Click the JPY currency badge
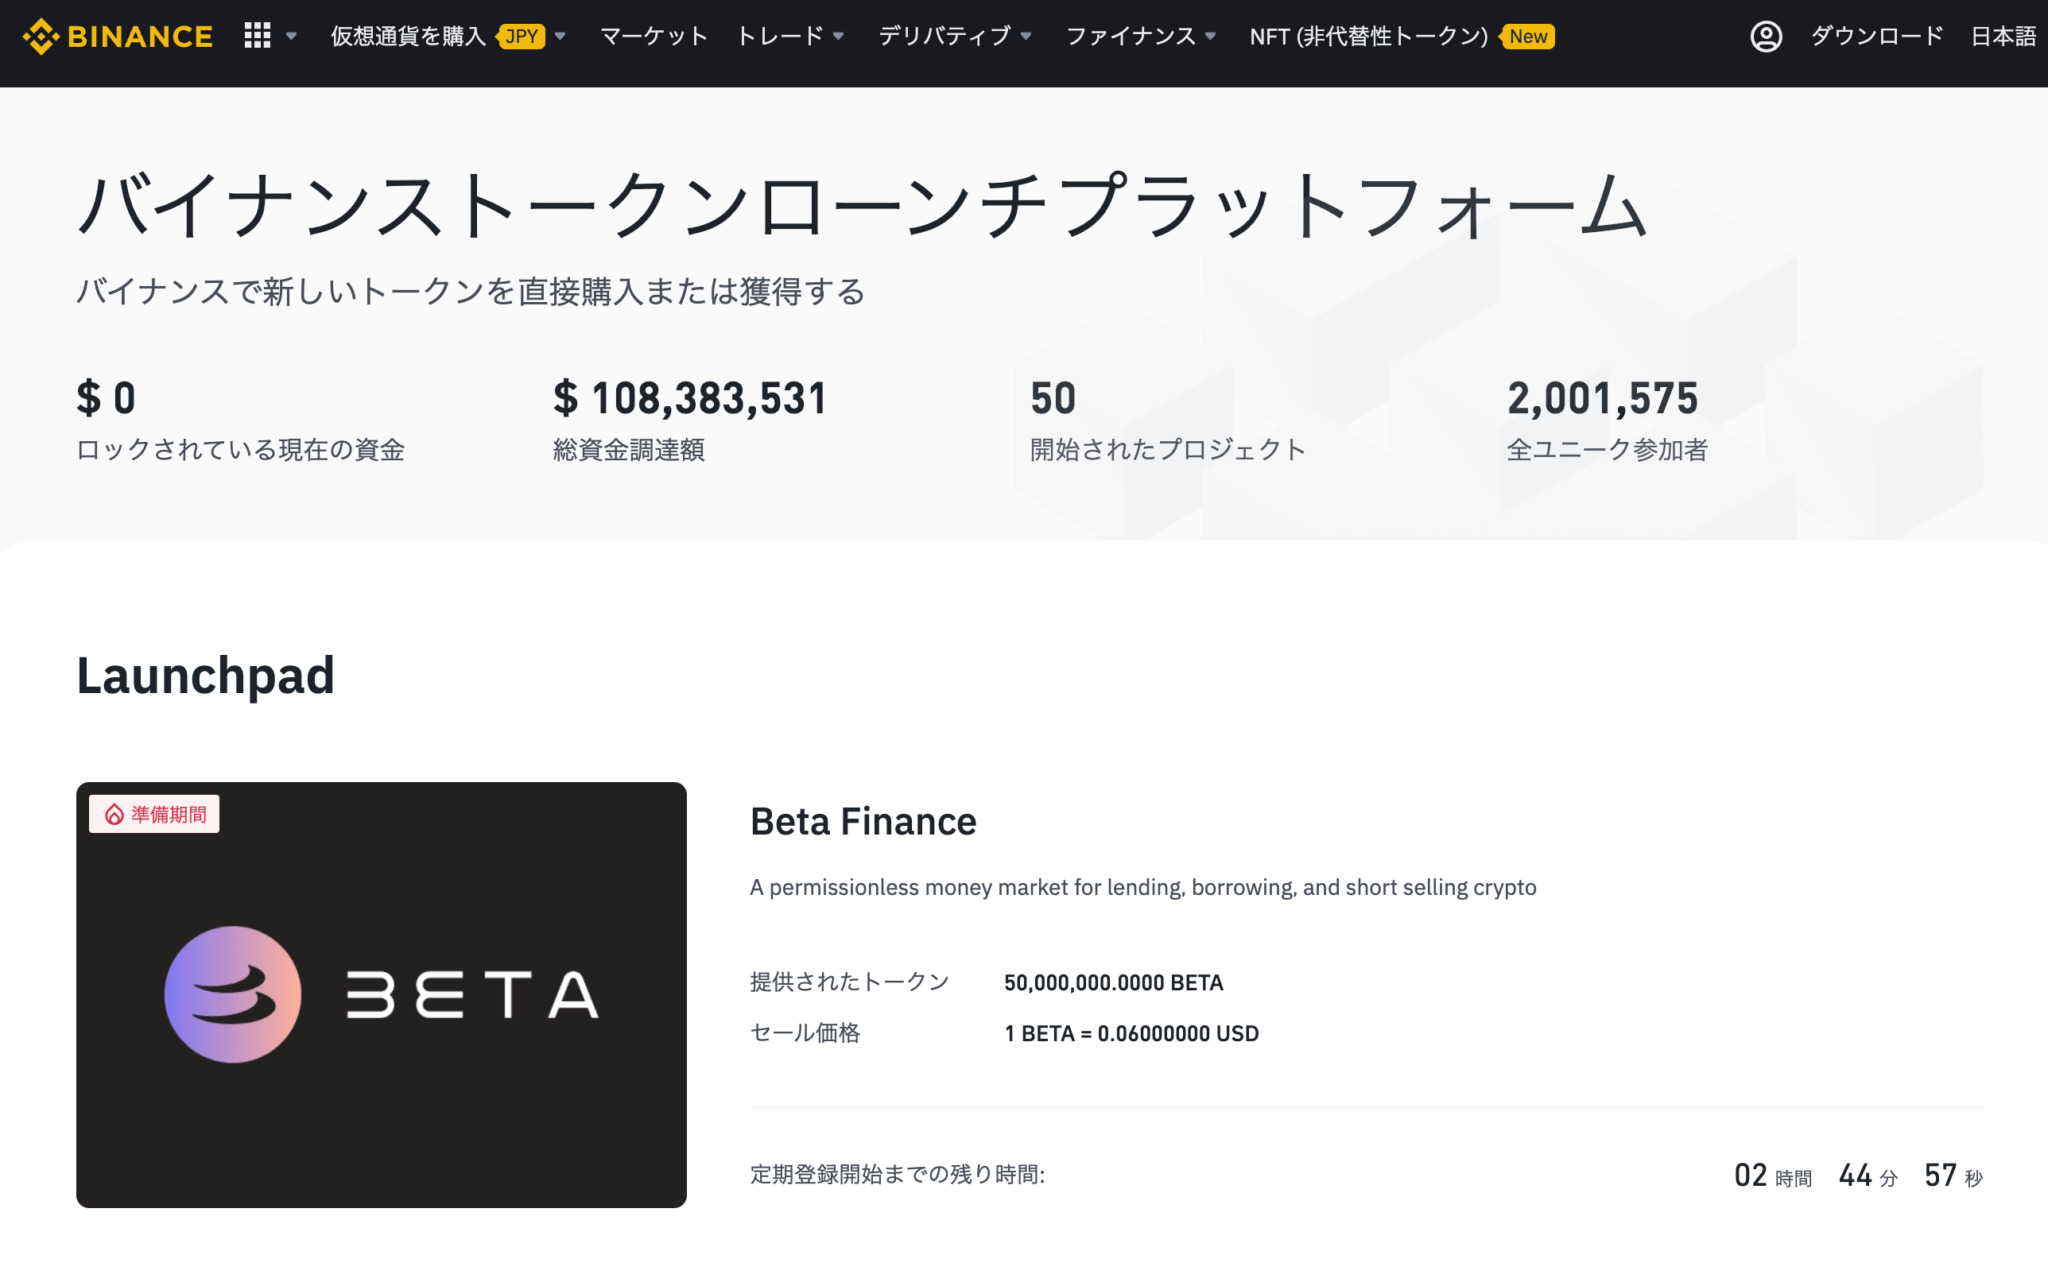This screenshot has height=1286, width=2048. coord(522,36)
